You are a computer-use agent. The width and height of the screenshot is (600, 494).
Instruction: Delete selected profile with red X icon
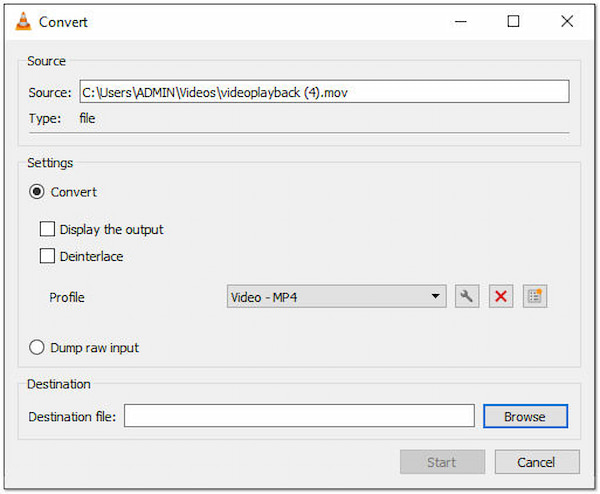click(501, 296)
